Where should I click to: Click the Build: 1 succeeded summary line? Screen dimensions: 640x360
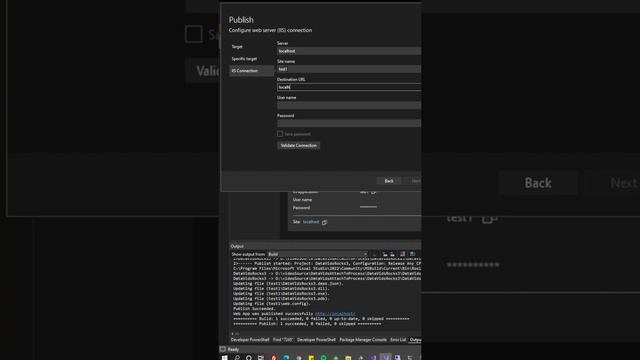click(321, 319)
